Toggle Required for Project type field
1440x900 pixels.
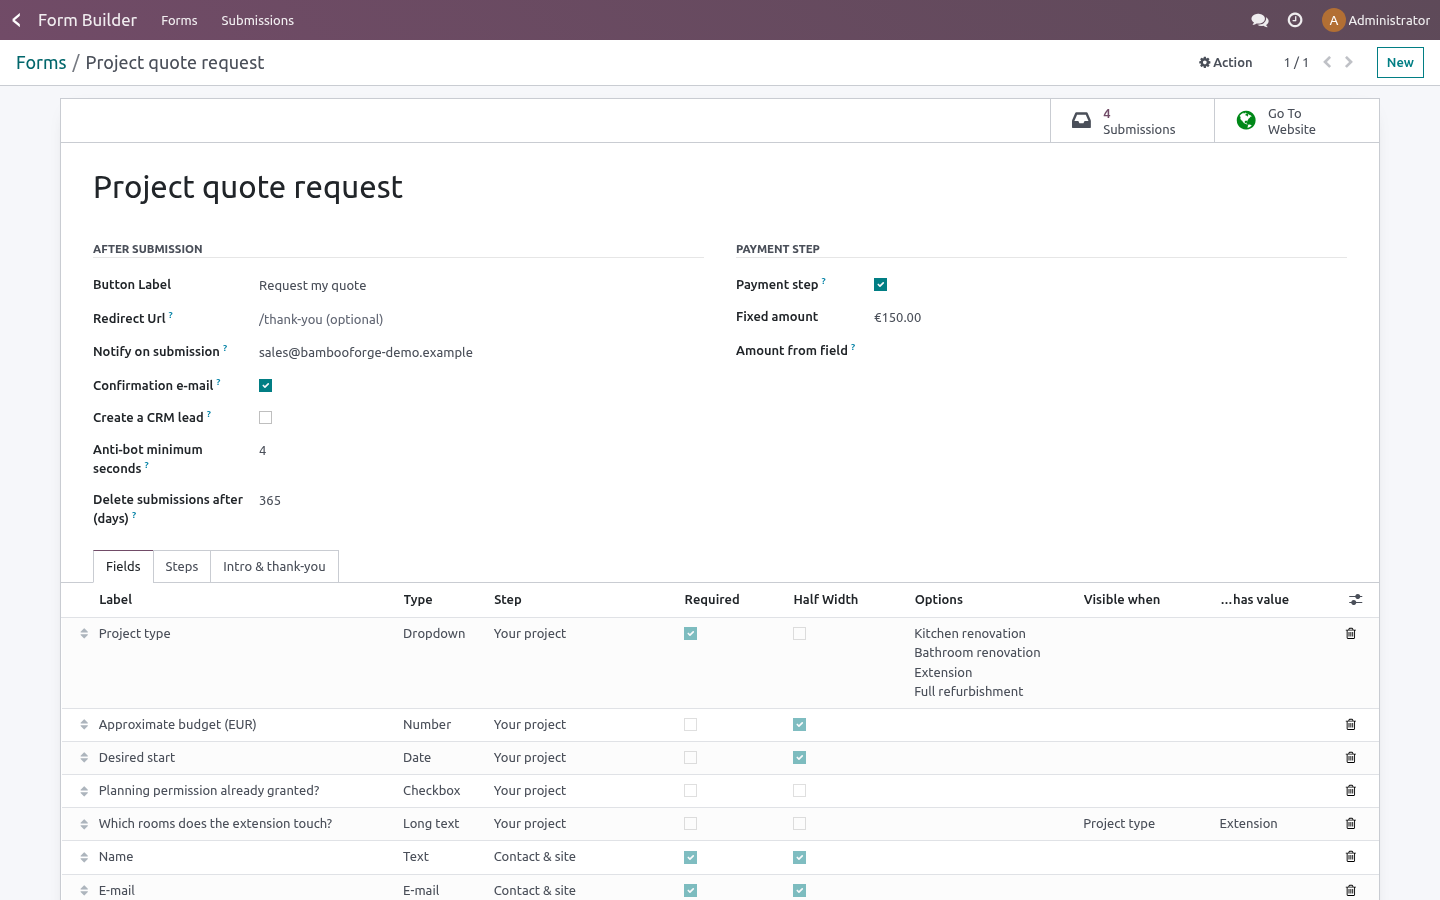690,634
